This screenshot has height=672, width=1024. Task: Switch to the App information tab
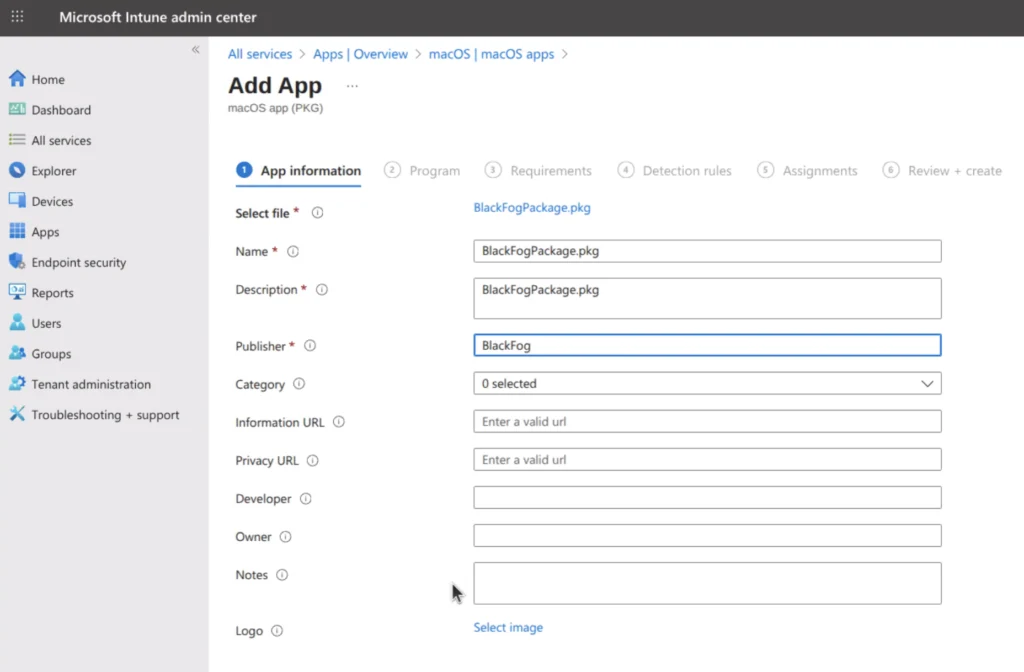(298, 170)
